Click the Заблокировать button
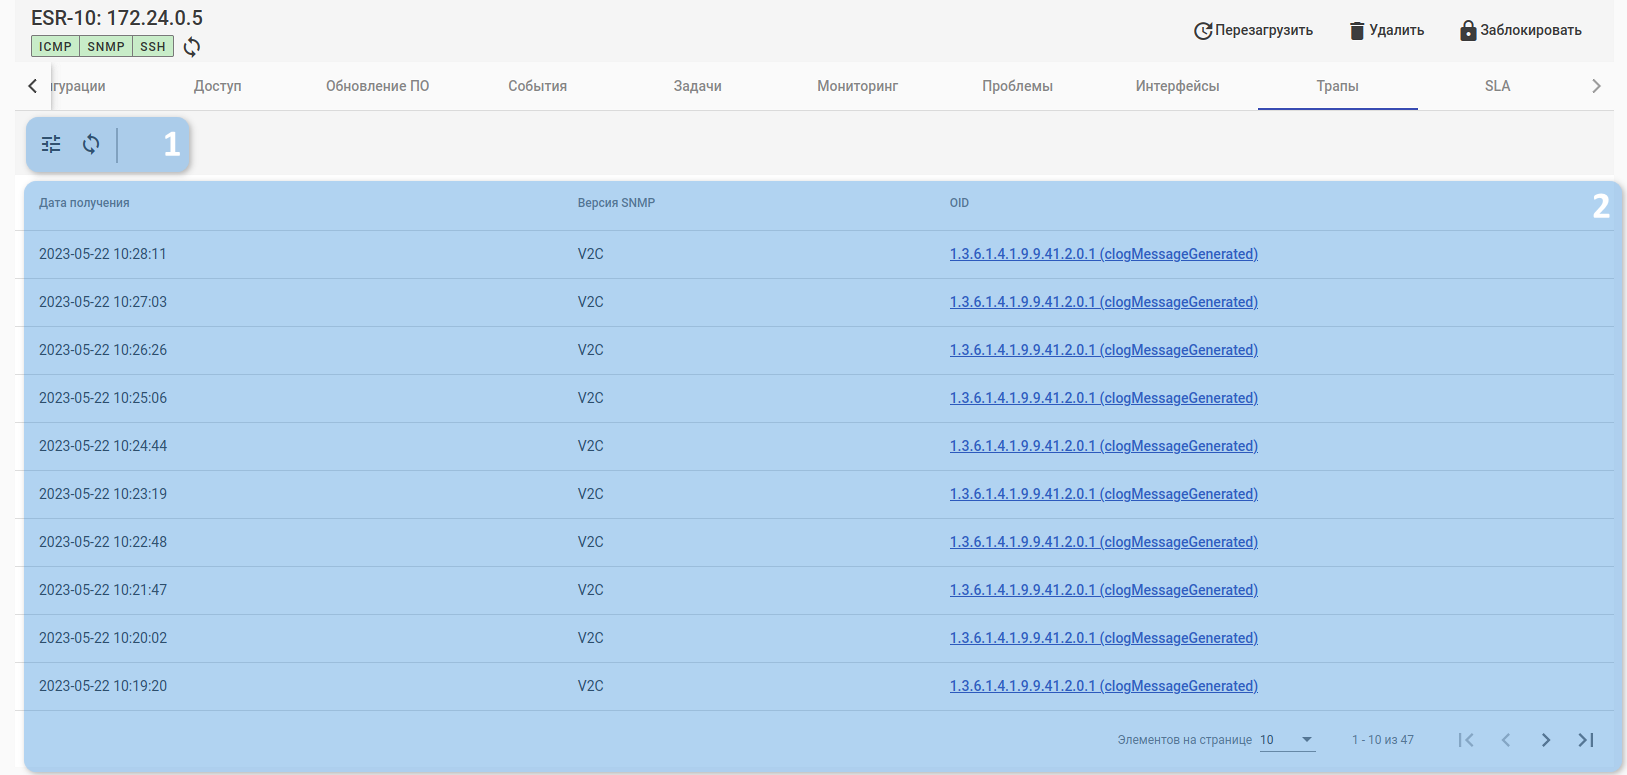The image size is (1627, 775). [1521, 30]
